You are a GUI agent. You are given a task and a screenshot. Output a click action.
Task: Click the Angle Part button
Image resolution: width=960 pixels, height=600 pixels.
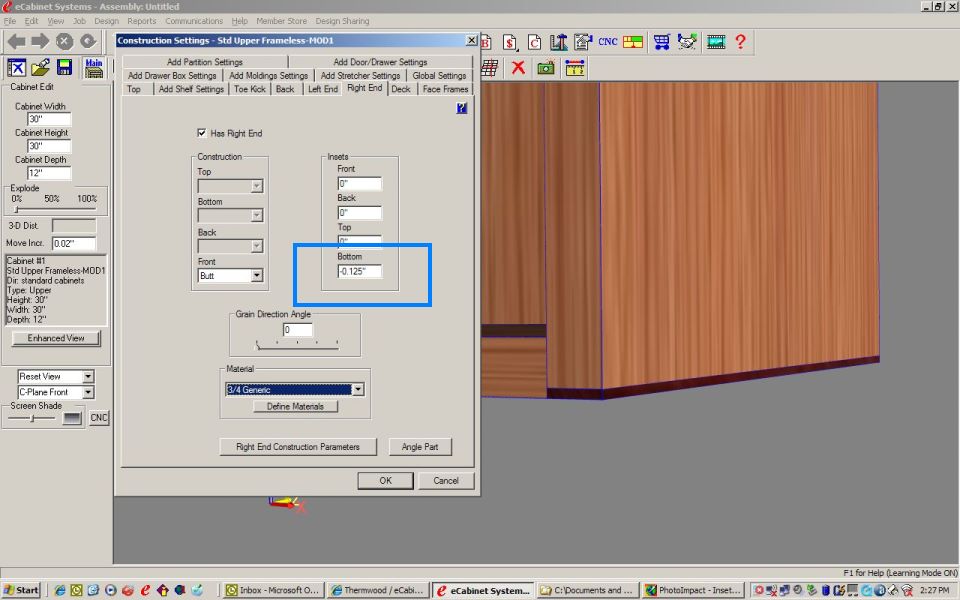pos(420,447)
